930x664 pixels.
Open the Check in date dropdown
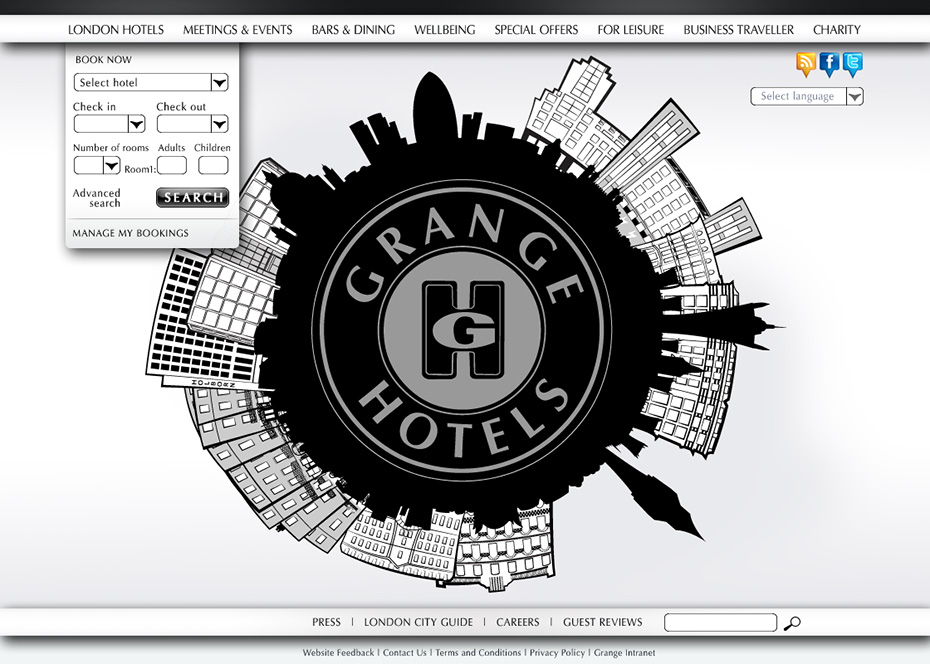[109, 124]
